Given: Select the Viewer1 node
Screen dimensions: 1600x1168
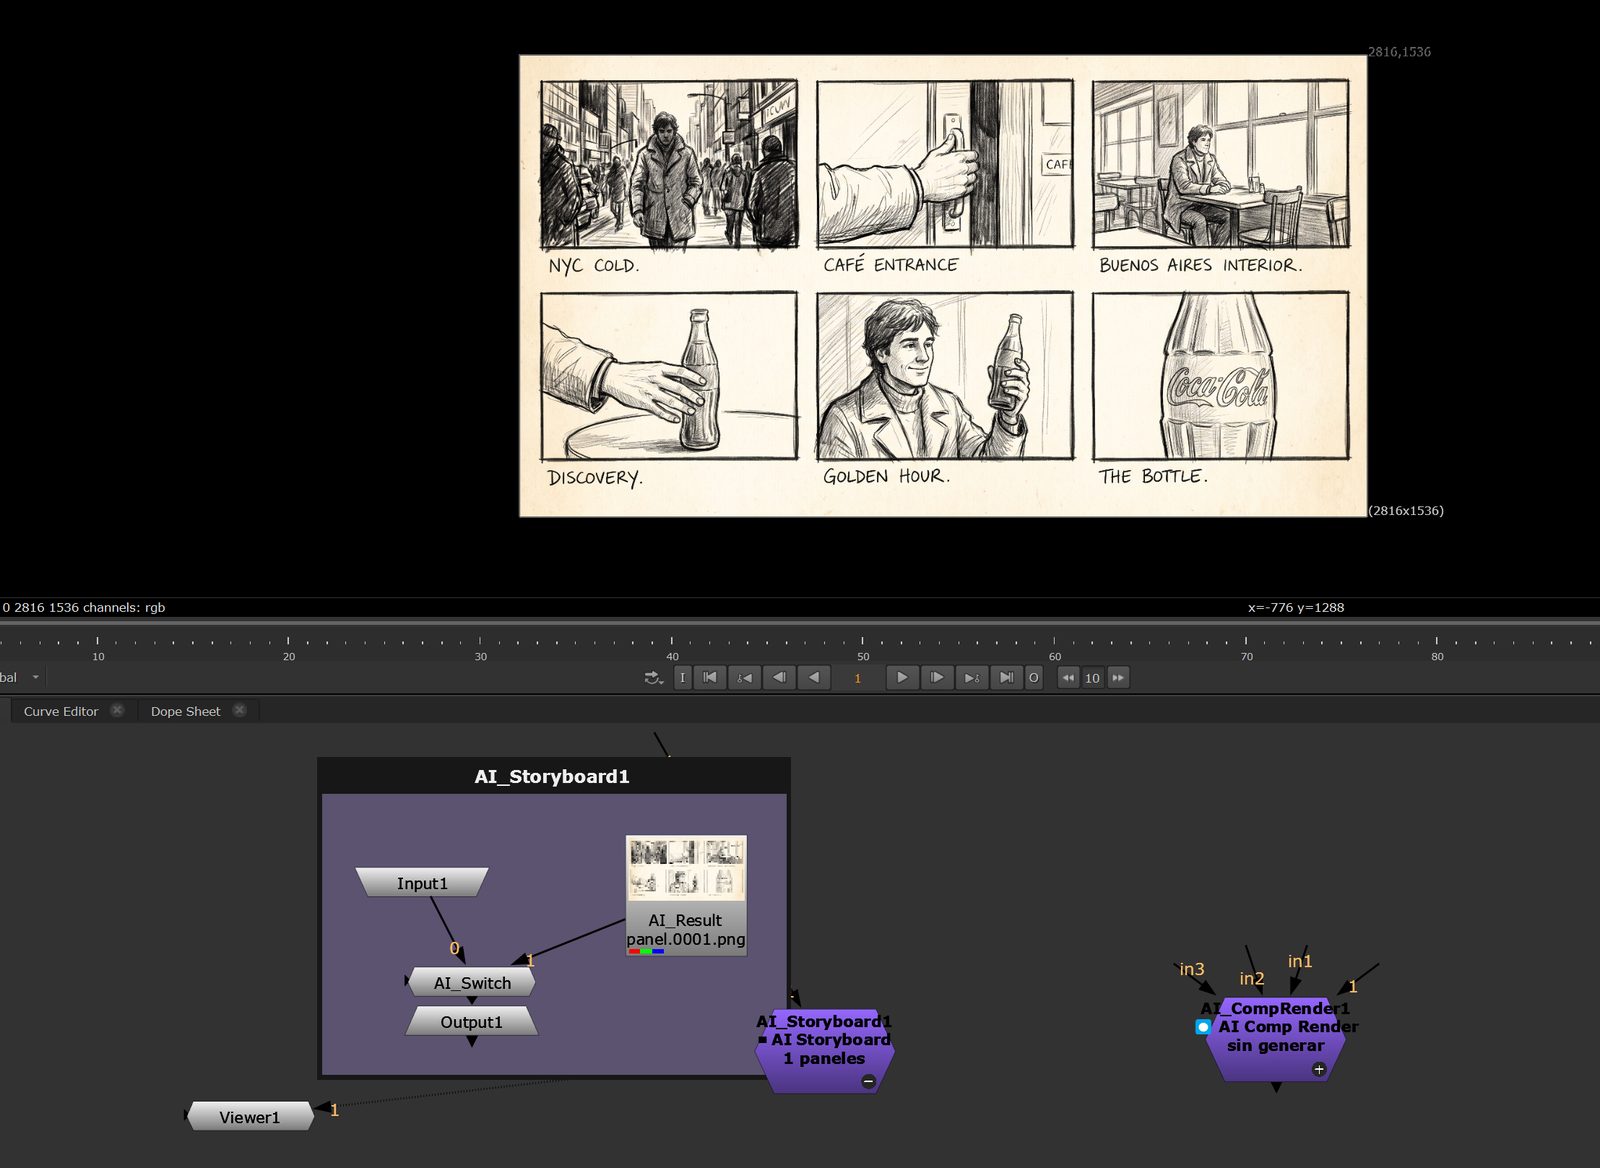Looking at the screenshot, I should point(250,1117).
